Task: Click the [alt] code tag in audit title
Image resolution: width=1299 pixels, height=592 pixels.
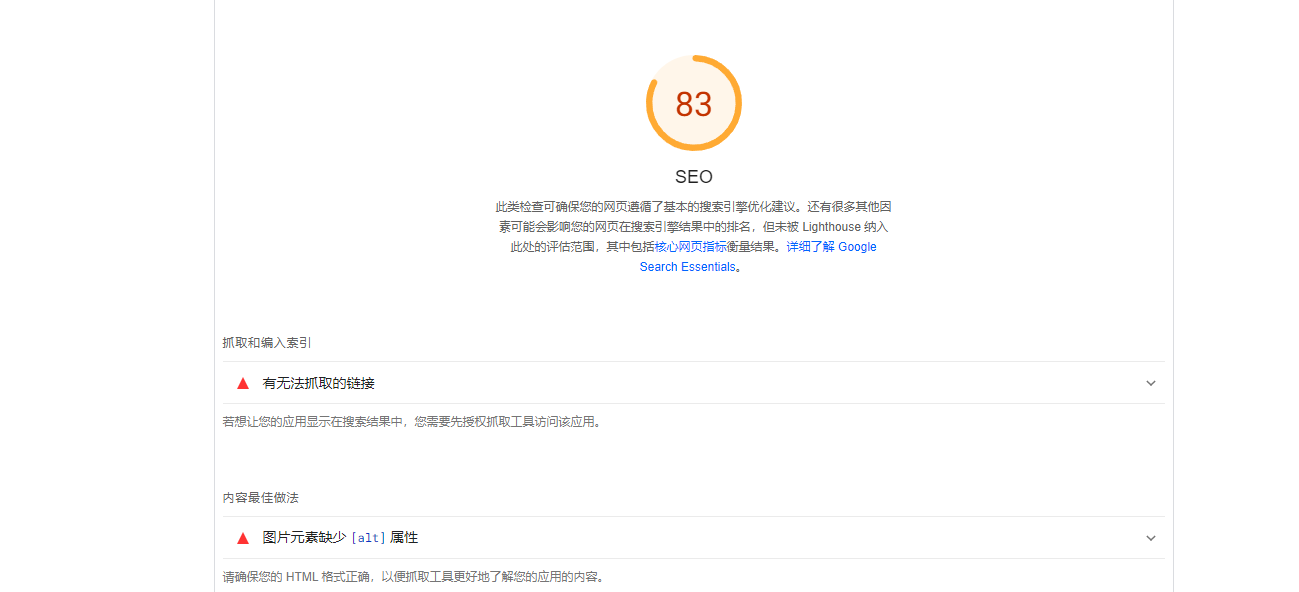Action: [x=368, y=538]
